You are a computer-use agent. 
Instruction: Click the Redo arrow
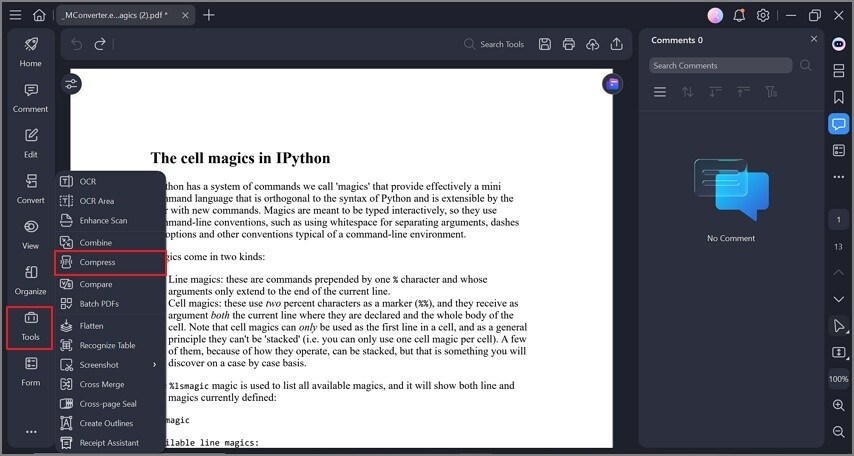click(100, 44)
